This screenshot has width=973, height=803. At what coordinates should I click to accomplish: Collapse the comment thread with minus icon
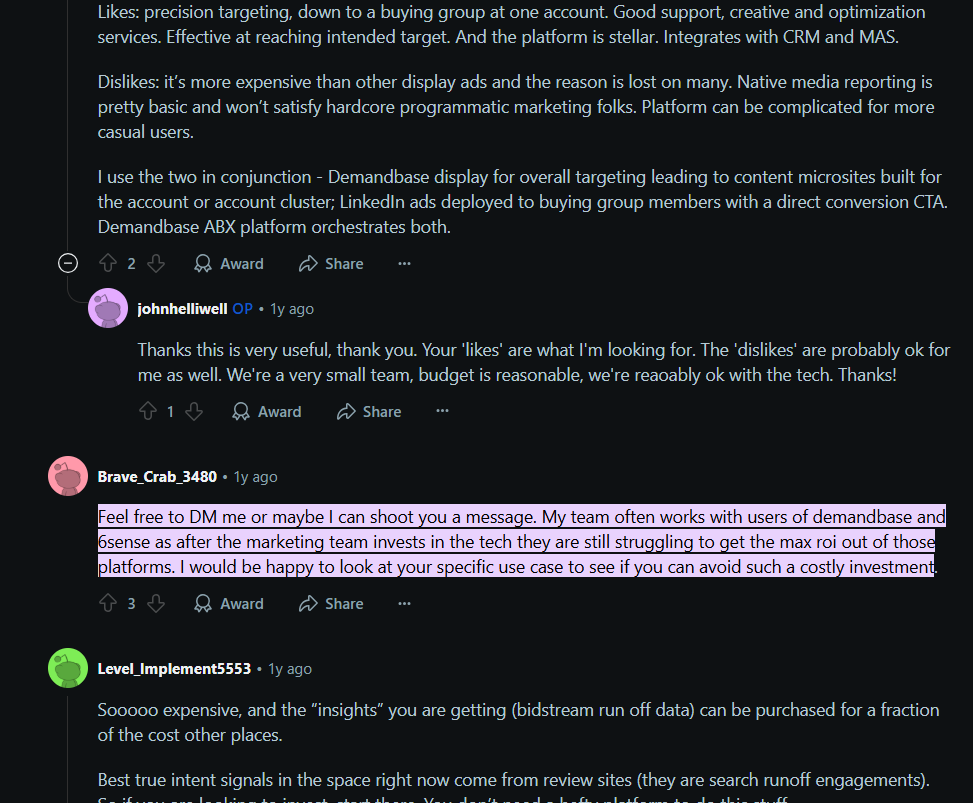68,263
